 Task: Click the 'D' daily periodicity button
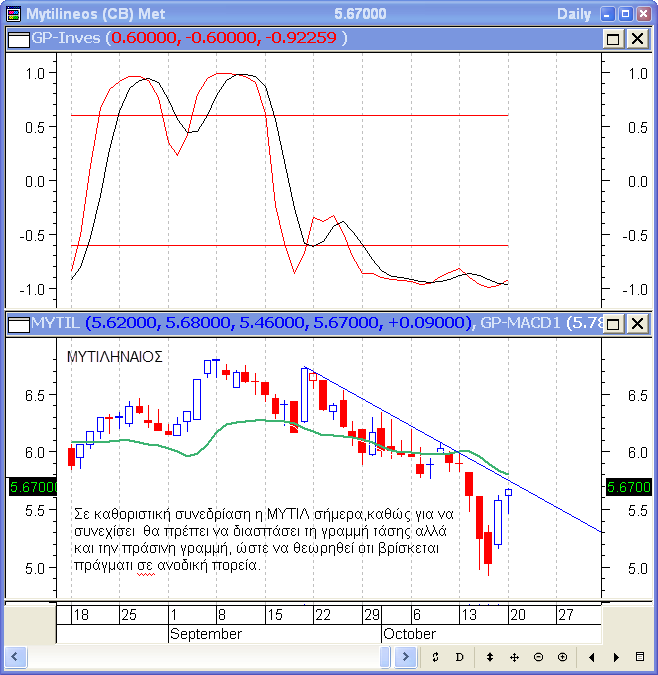460,657
